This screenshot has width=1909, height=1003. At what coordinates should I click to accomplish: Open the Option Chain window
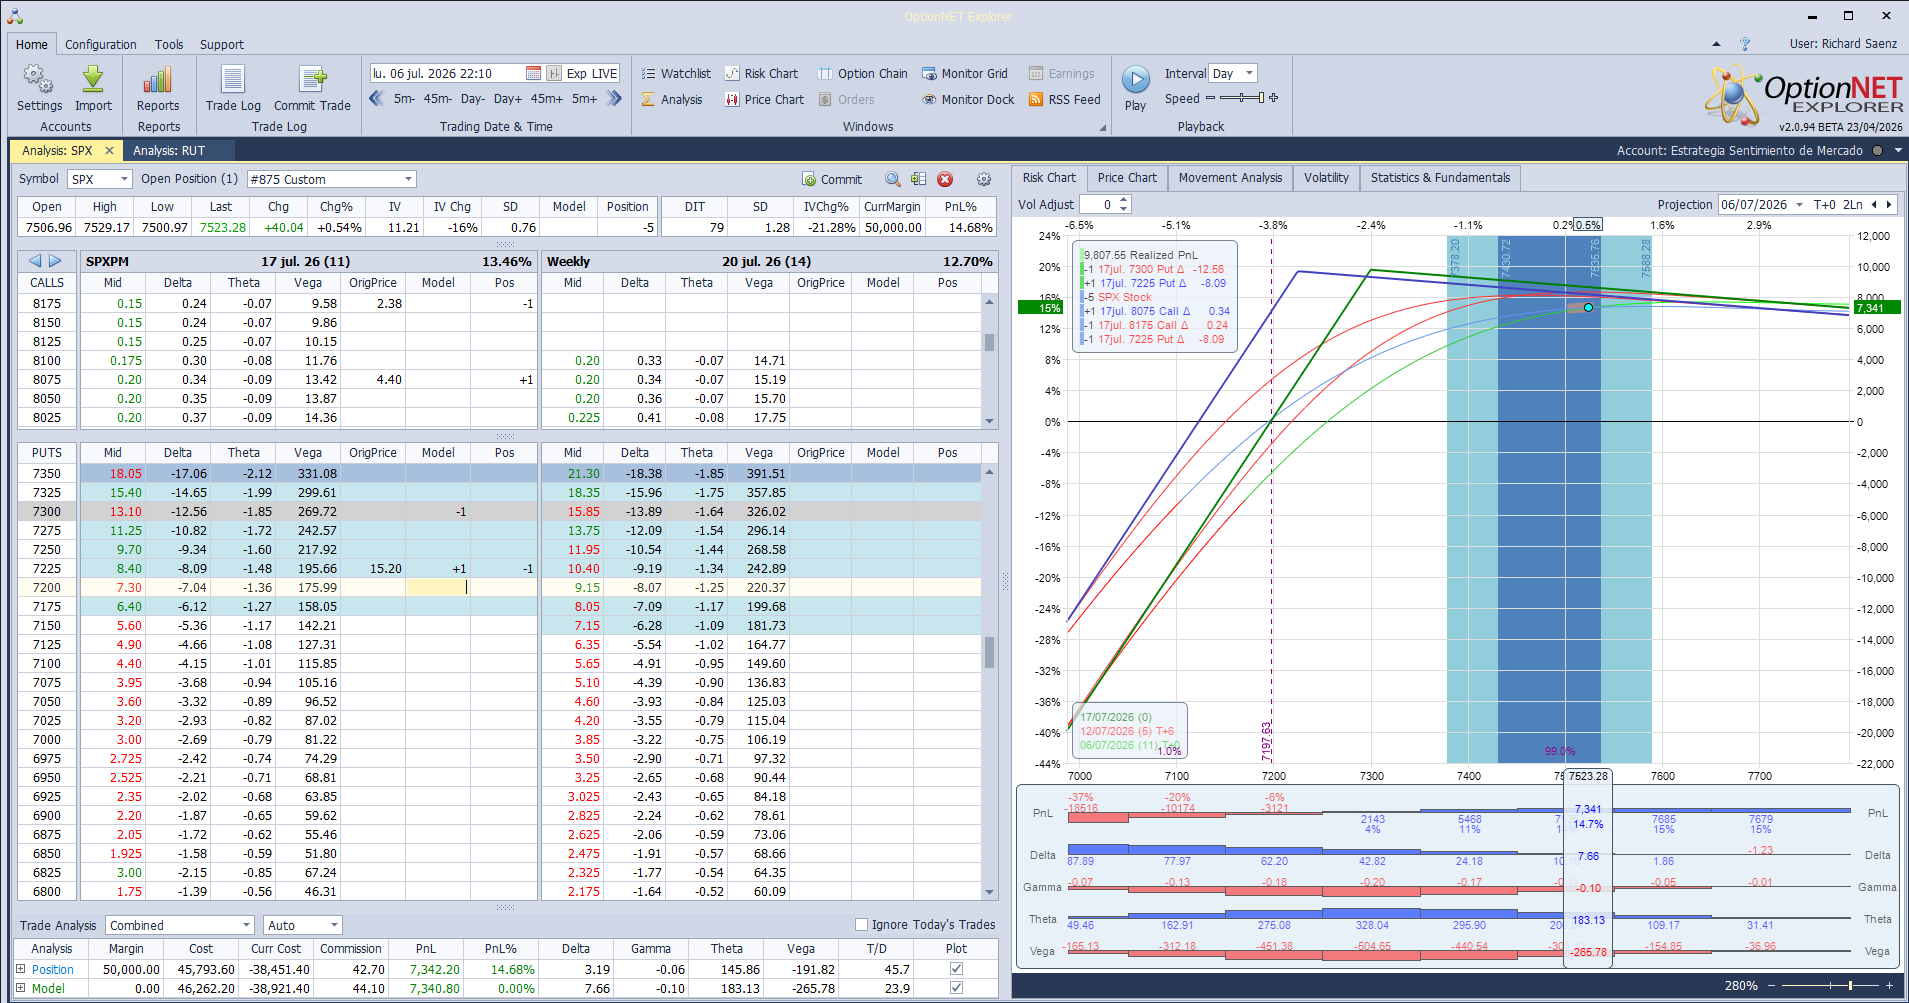pos(863,73)
